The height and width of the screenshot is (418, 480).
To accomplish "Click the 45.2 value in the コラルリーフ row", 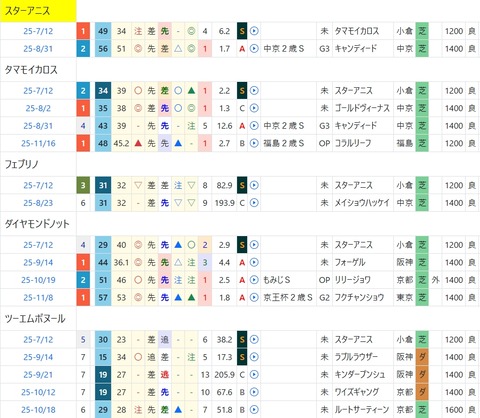I will [x=121, y=143].
